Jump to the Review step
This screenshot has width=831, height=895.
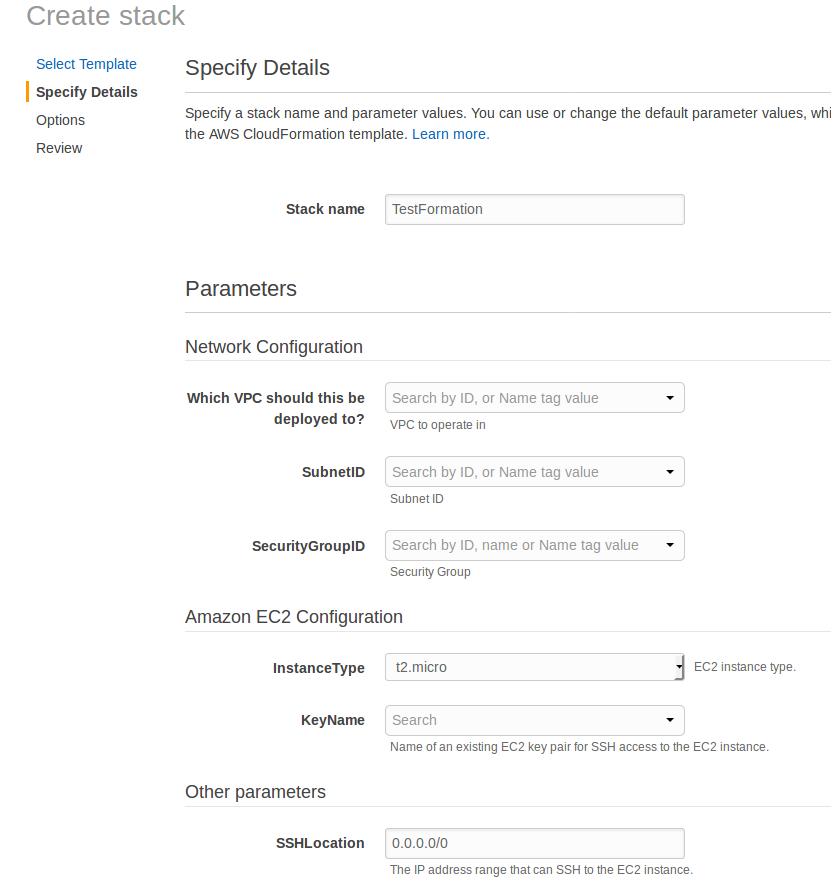59,148
